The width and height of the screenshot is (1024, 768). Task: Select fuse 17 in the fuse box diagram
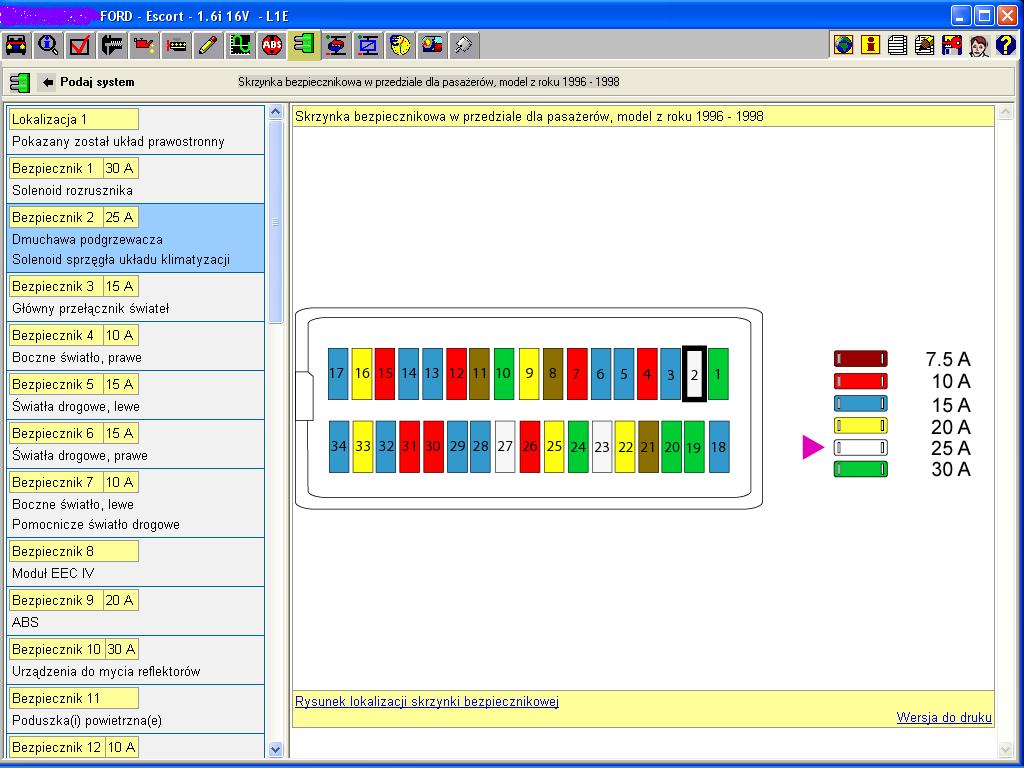pyautogui.click(x=337, y=374)
